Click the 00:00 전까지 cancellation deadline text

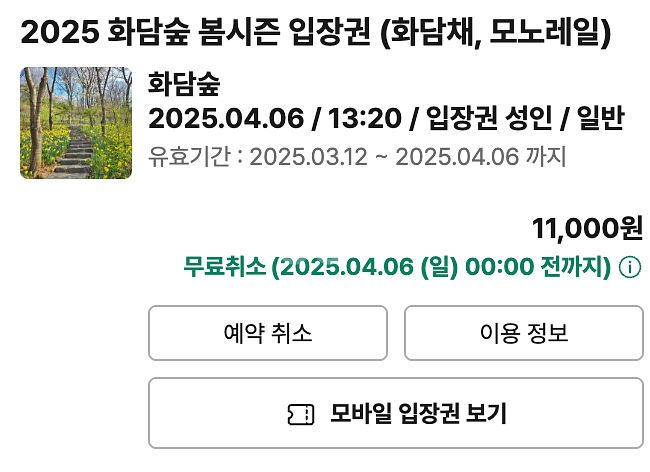coord(538,266)
